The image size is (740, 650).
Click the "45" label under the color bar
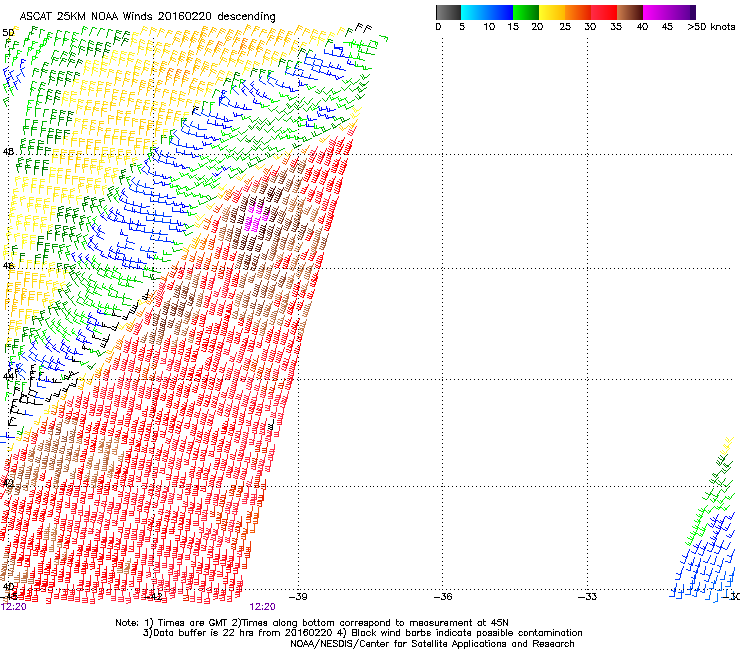[667, 27]
